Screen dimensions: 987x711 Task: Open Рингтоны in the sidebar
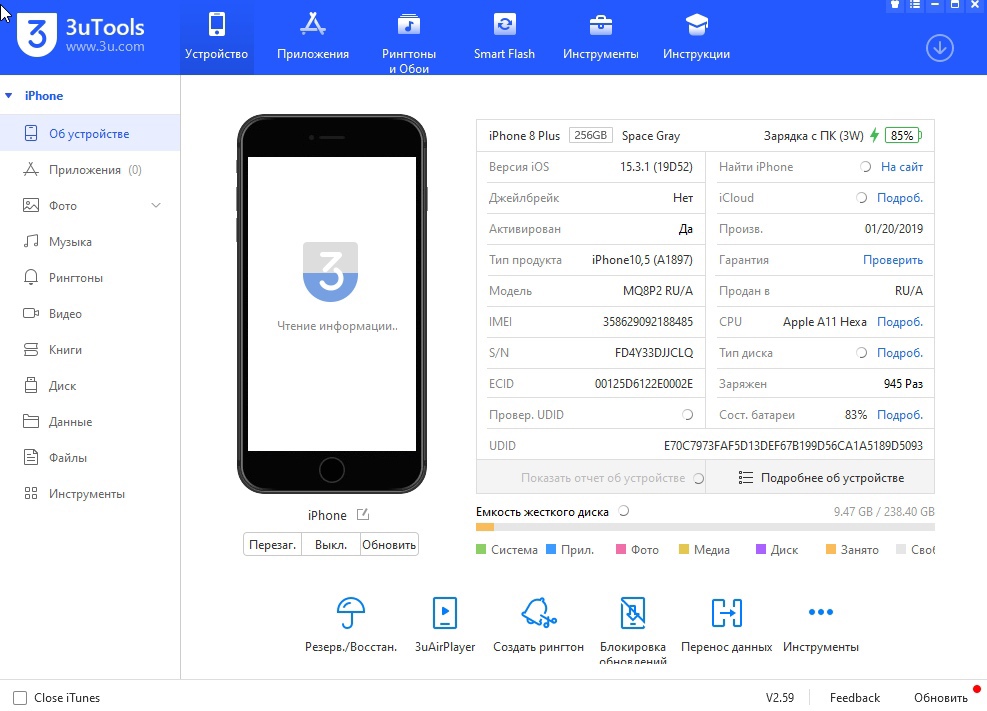(x=90, y=277)
